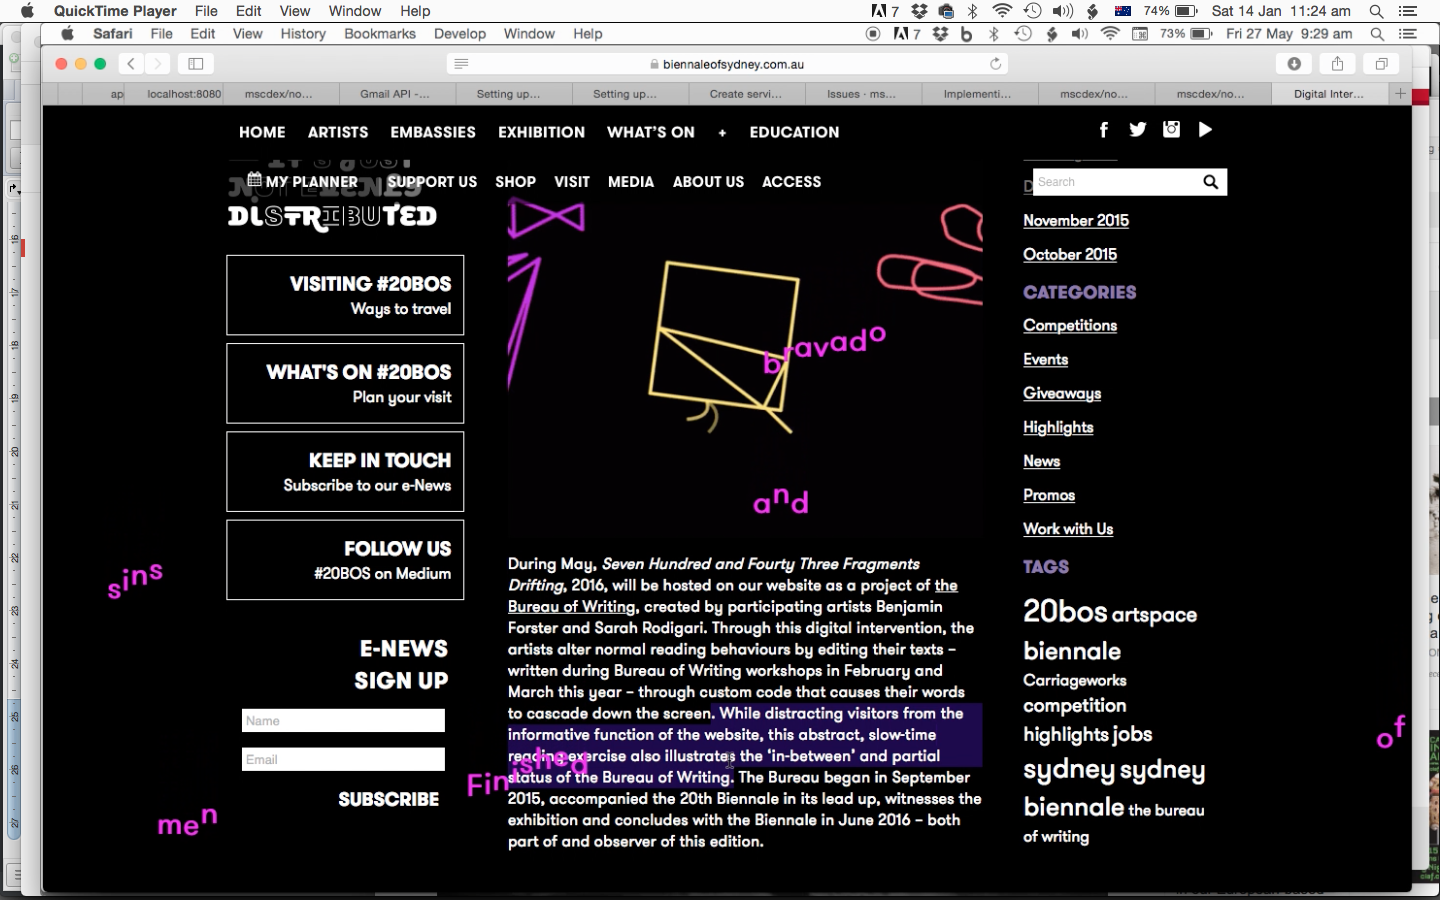Open Reader view icon in address bar
Screen dimensions: 1440x900
tap(461, 64)
